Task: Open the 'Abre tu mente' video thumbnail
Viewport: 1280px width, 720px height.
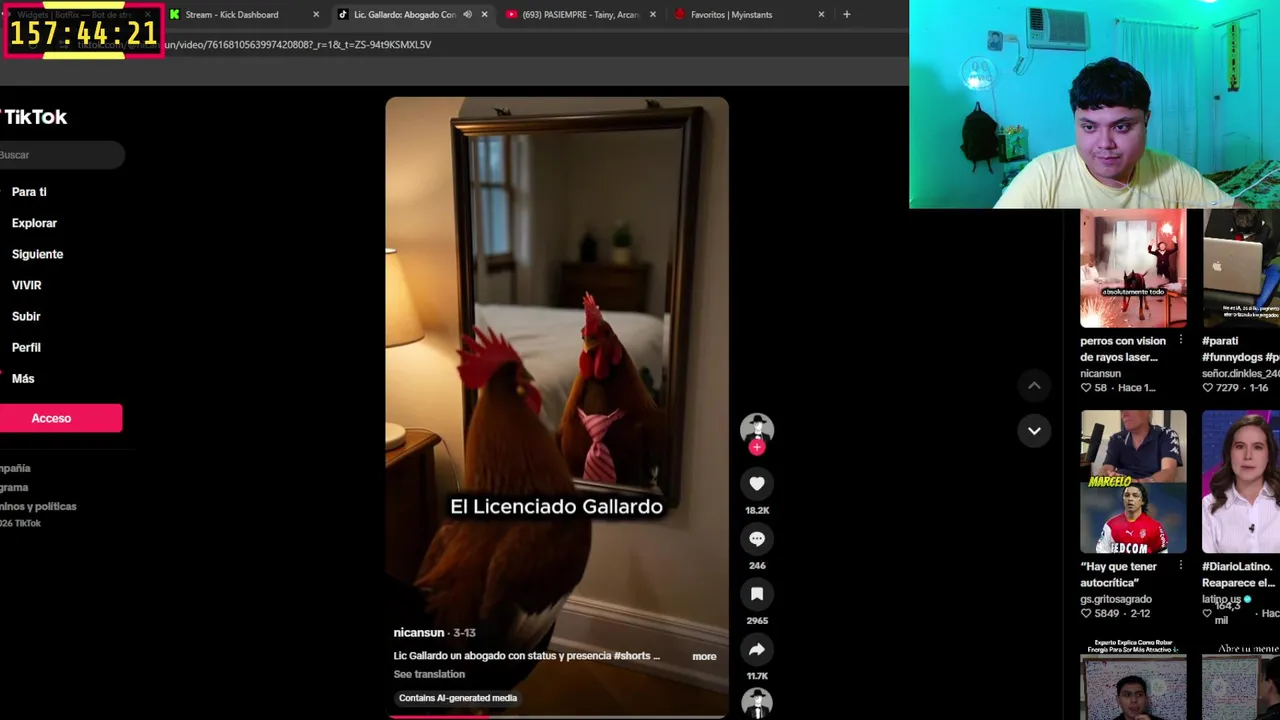Action: [x=1241, y=679]
